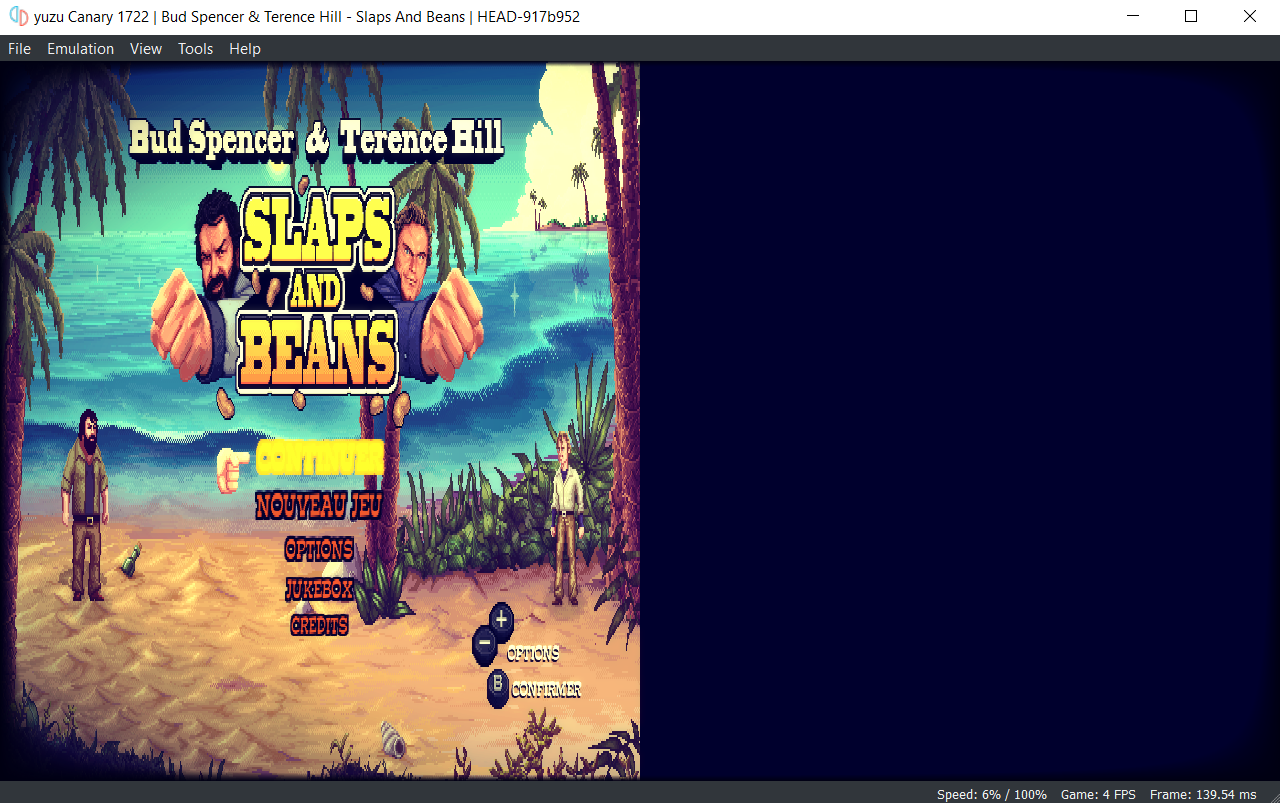Click the Speed 6% status entry
This screenshot has width=1280, height=803.
click(x=992, y=794)
